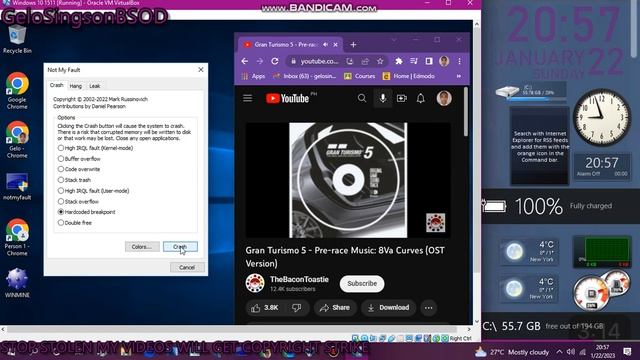This screenshot has height=360, width=640.
Task: Share the Gran Turismo video
Action: pos(335,308)
